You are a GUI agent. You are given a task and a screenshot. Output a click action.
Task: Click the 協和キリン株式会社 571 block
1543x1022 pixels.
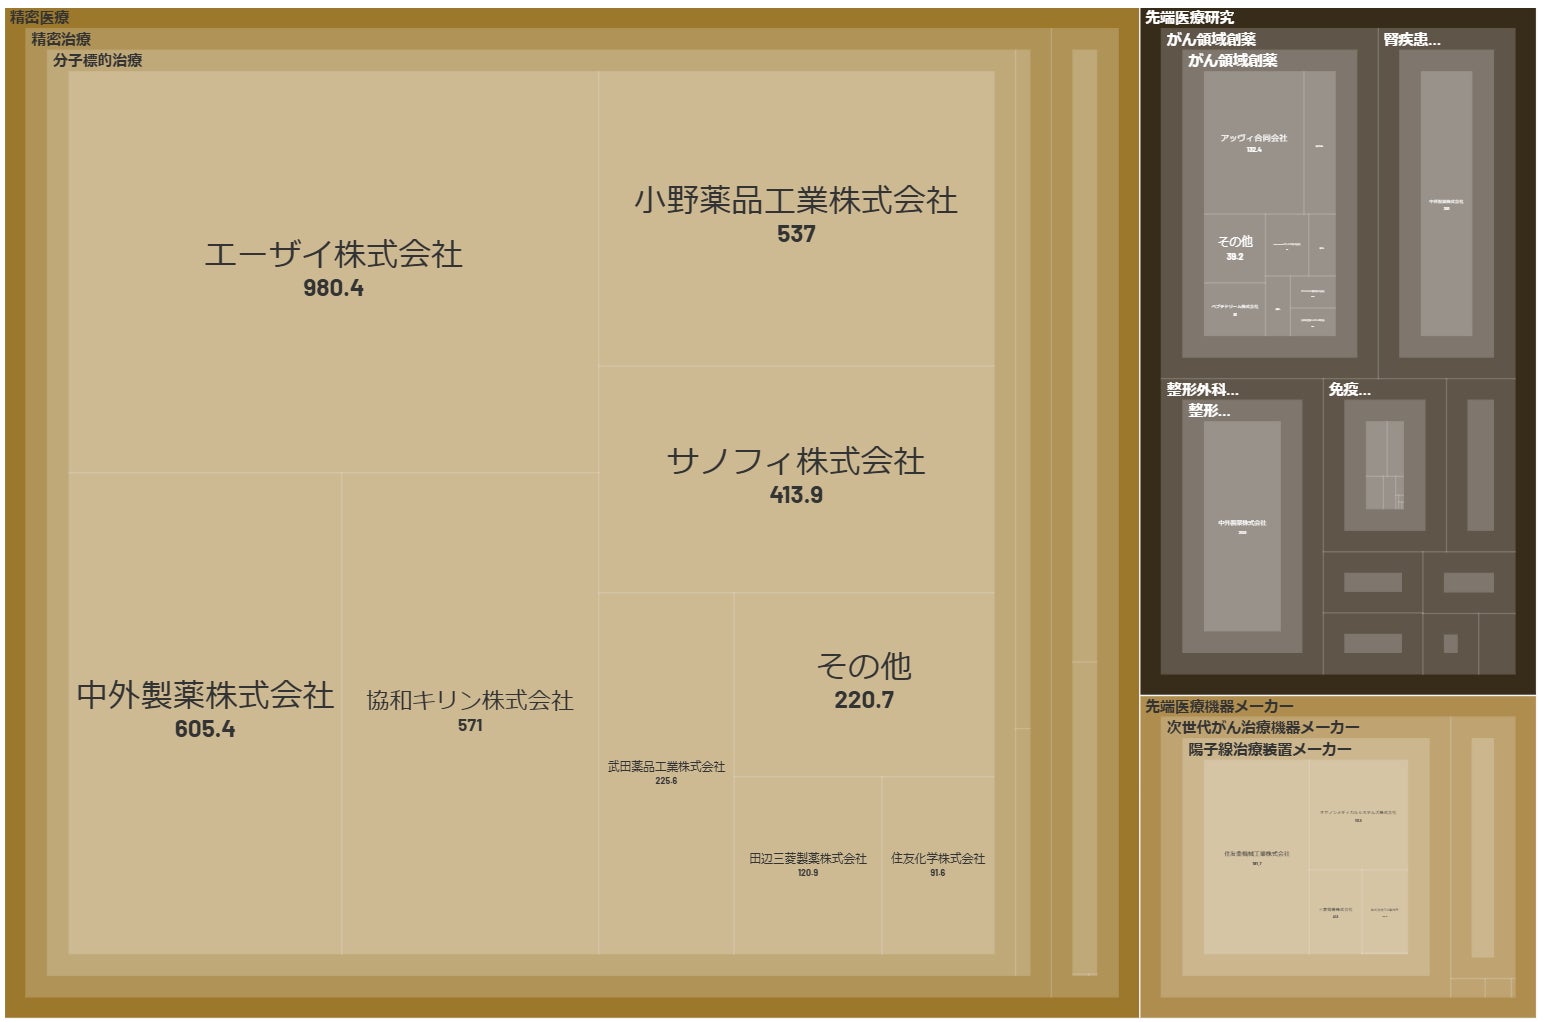[x=470, y=713]
